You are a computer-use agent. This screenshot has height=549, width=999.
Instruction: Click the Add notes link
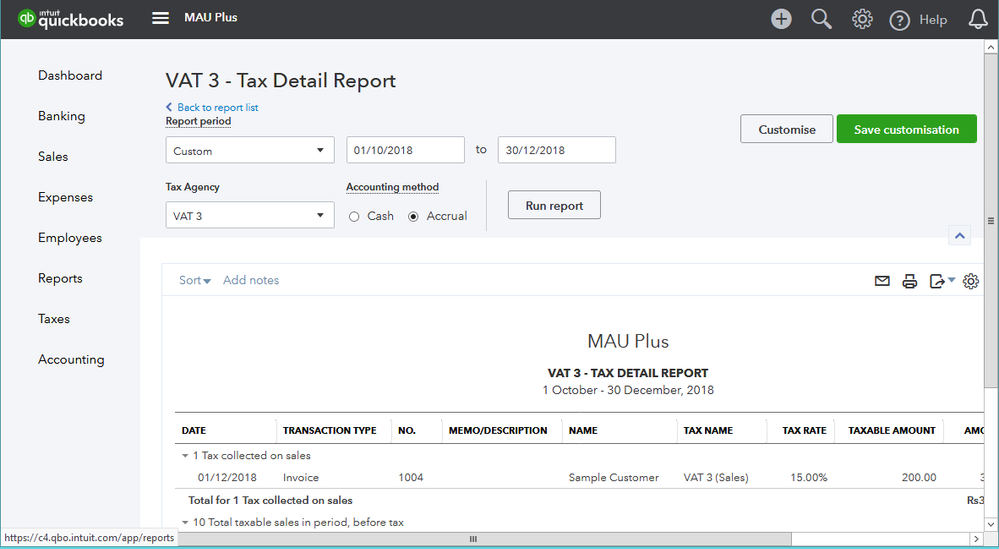[251, 280]
